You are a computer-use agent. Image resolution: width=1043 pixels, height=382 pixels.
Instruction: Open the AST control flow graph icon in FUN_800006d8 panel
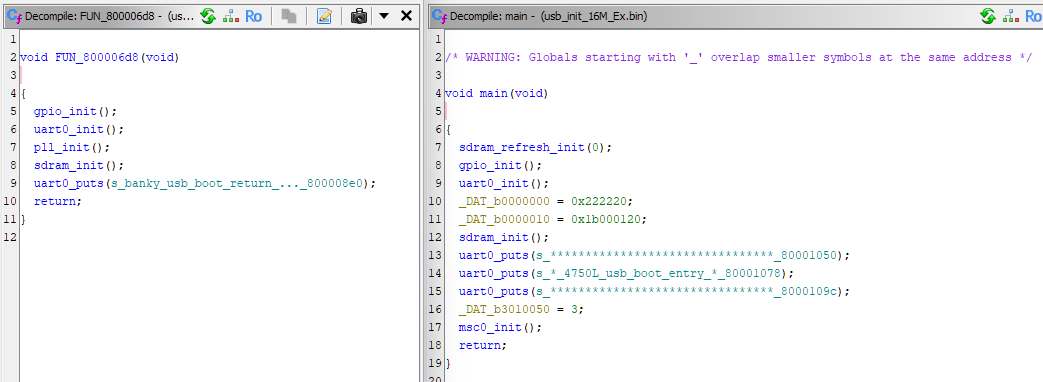pyautogui.click(x=231, y=16)
